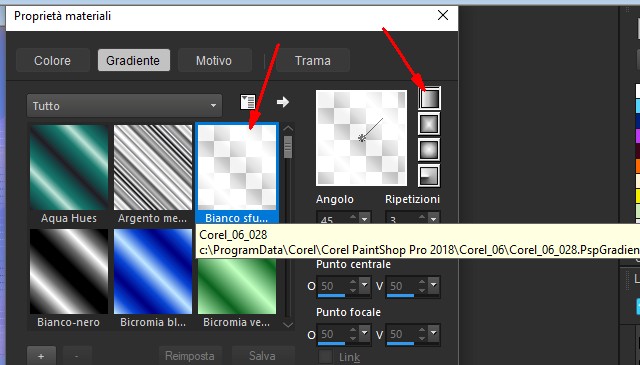
Task: Select the linear gradient style icon
Action: coord(429,98)
